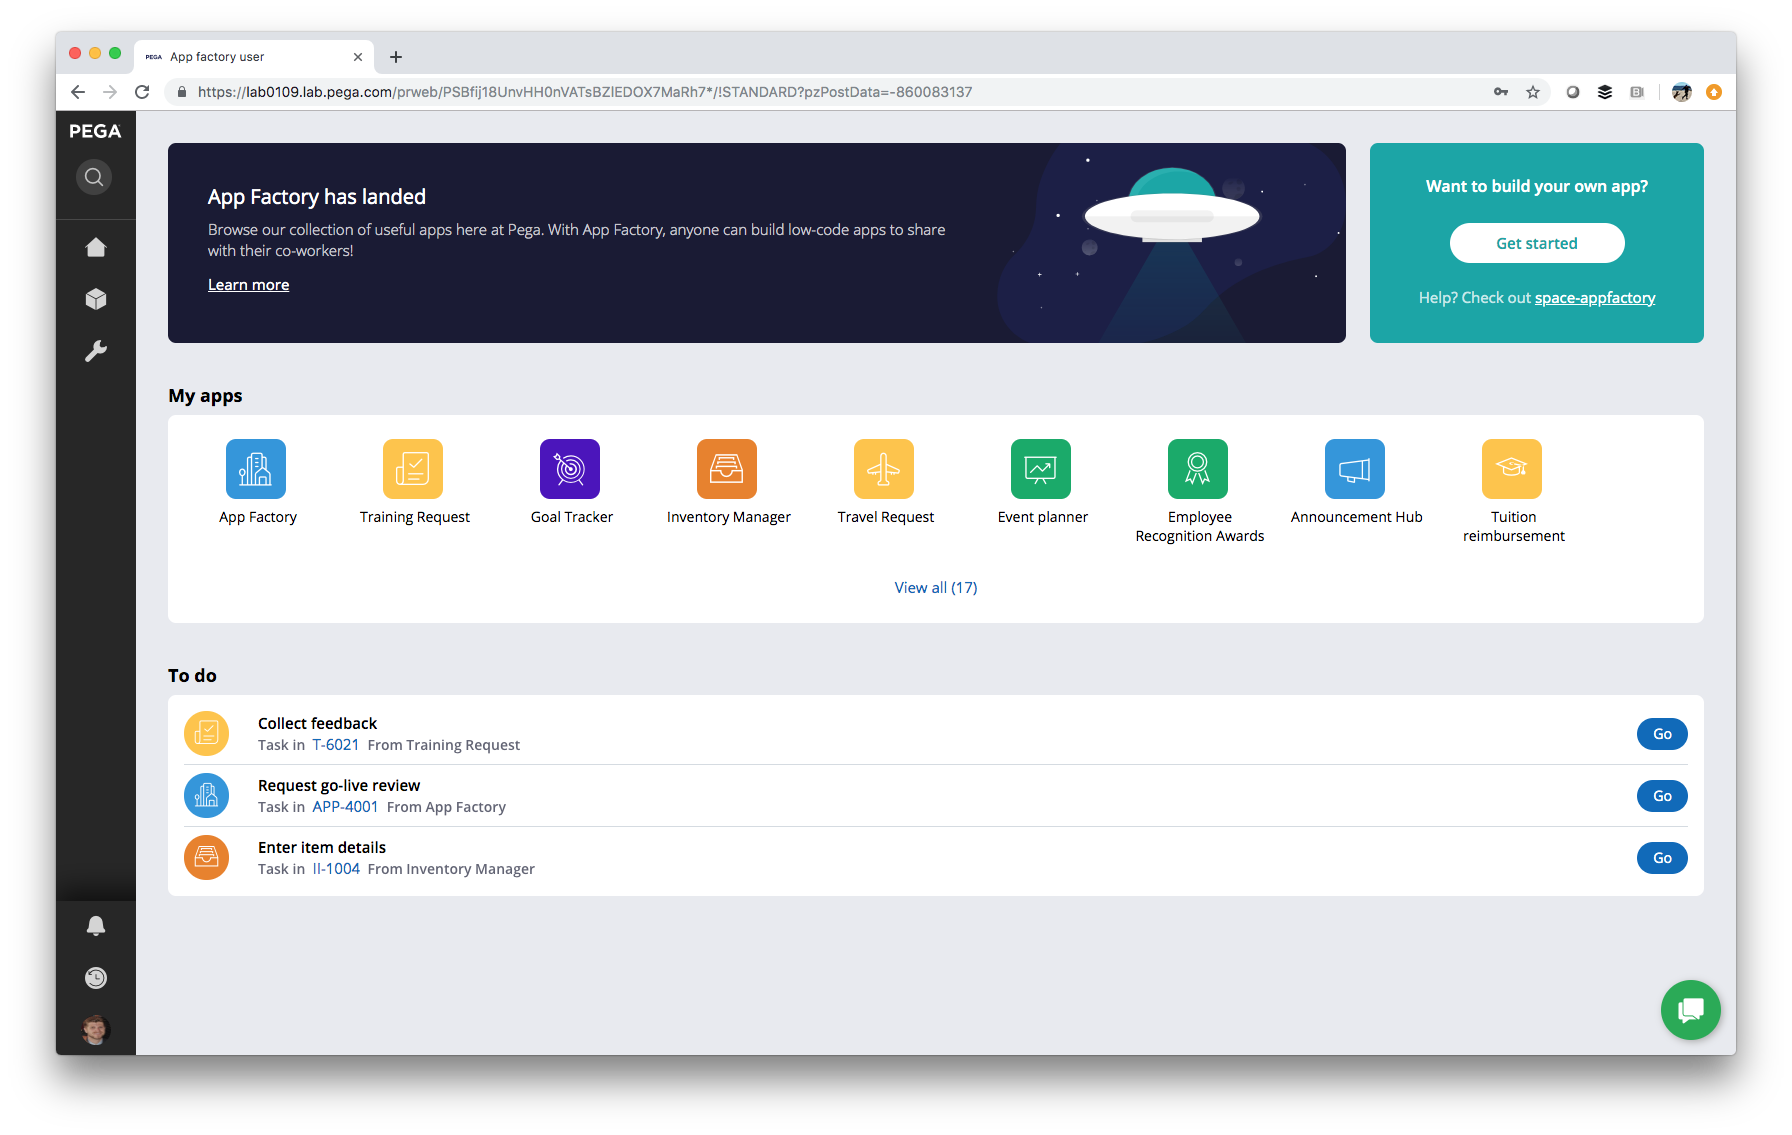This screenshot has height=1135, width=1792.
Task: Click the Request go-live review task icon
Action: (206, 796)
